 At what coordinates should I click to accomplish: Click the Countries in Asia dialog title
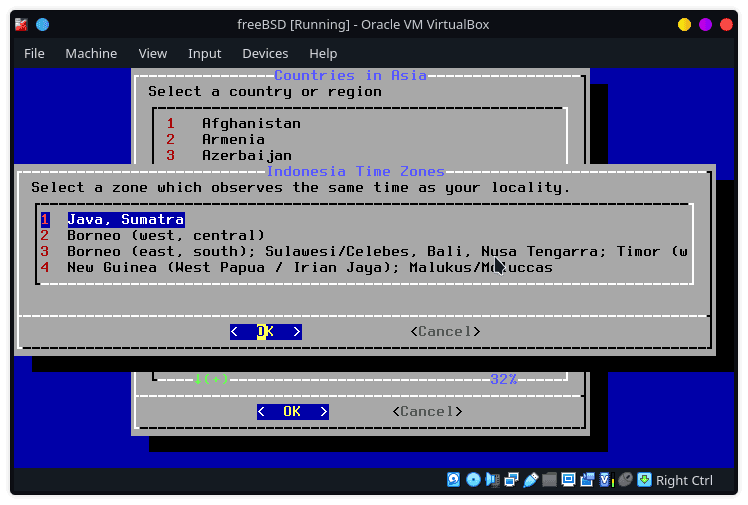click(x=350, y=75)
